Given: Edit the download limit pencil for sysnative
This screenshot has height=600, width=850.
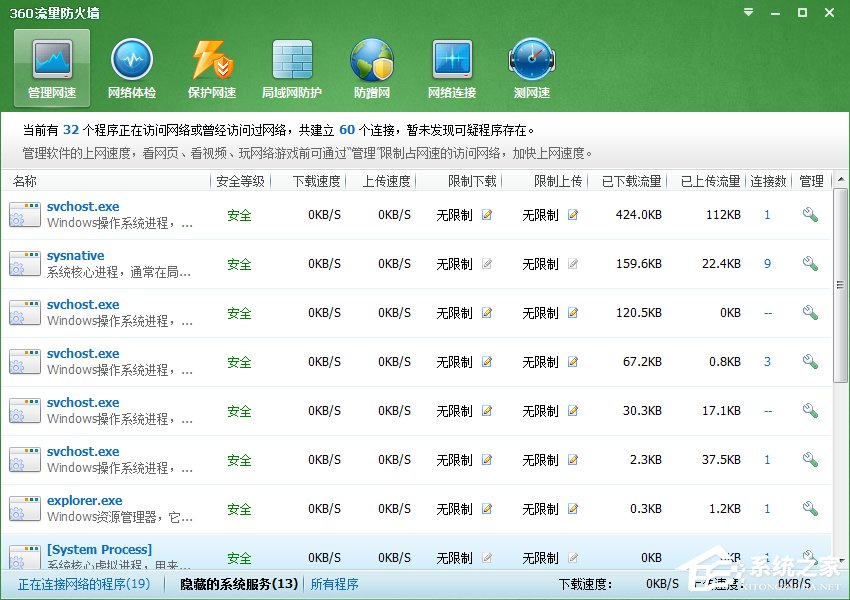Looking at the screenshot, I should pos(486,264).
